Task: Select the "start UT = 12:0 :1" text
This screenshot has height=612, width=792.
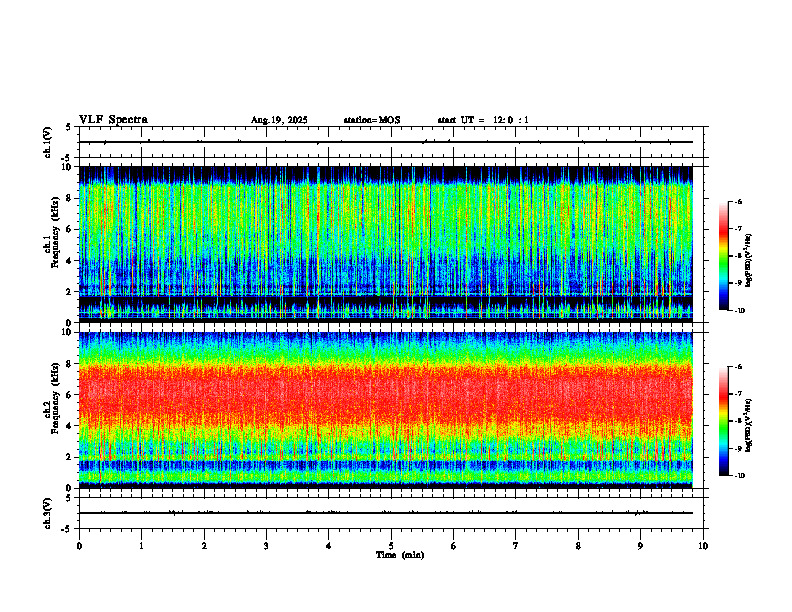Action: pyautogui.click(x=483, y=120)
